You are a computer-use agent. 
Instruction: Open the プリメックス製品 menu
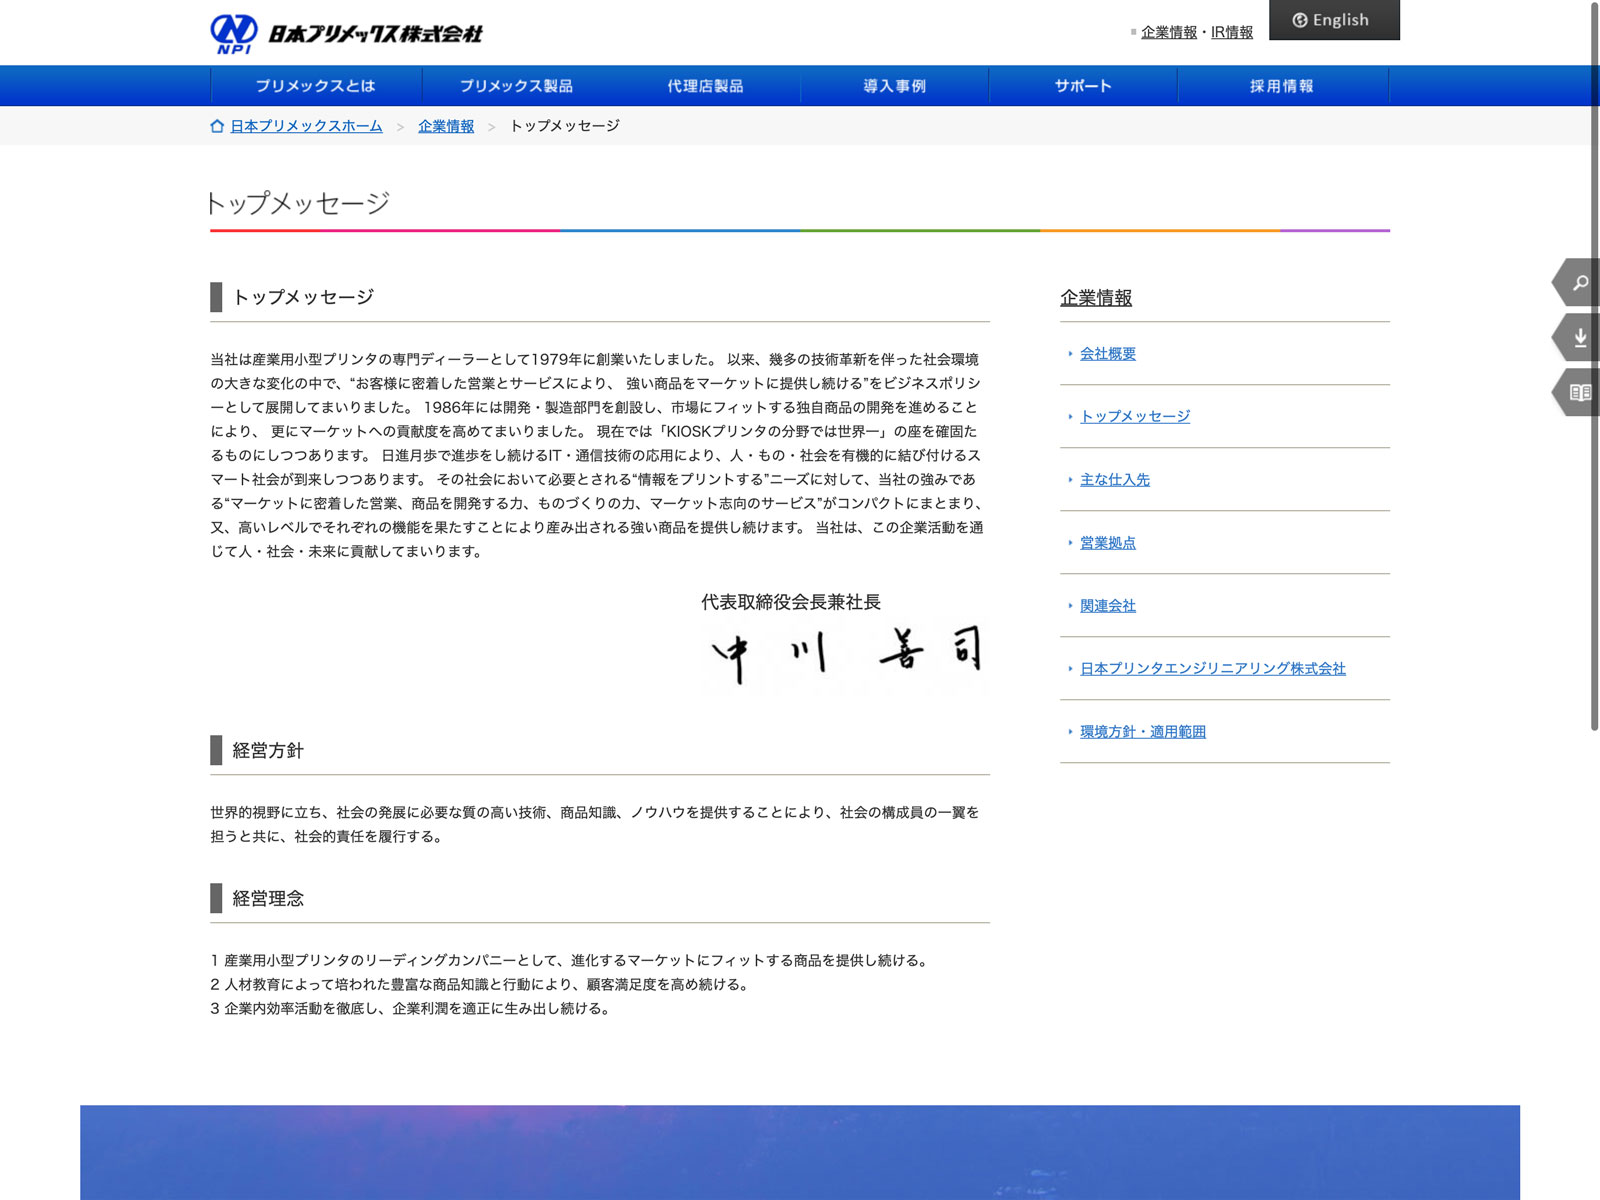tap(516, 86)
